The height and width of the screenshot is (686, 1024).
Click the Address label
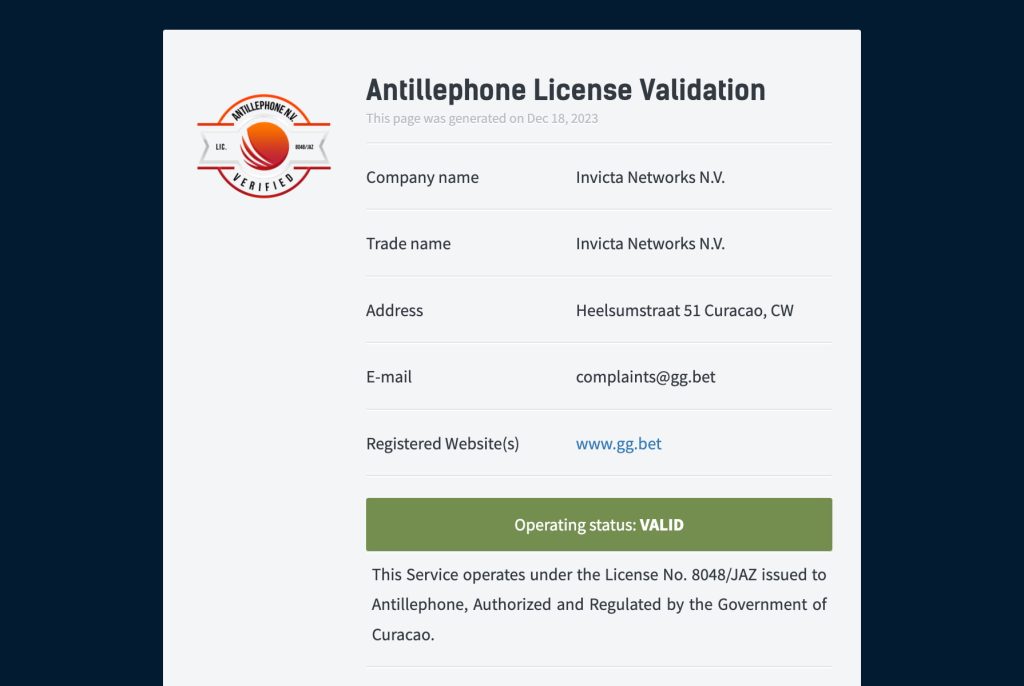point(394,310)
